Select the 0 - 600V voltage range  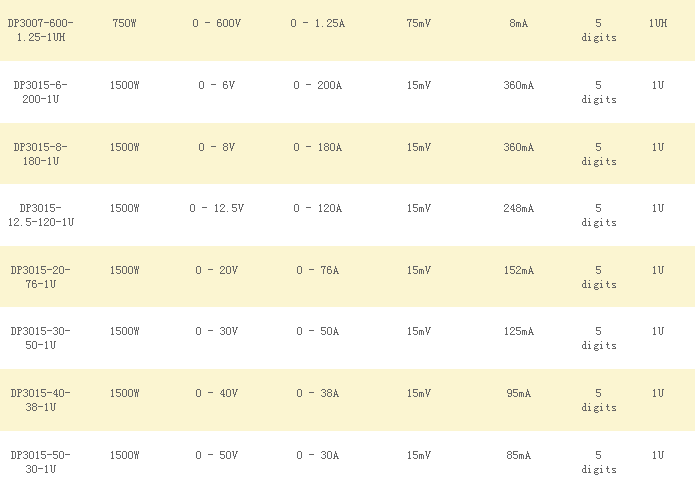[x=217, y=23]
